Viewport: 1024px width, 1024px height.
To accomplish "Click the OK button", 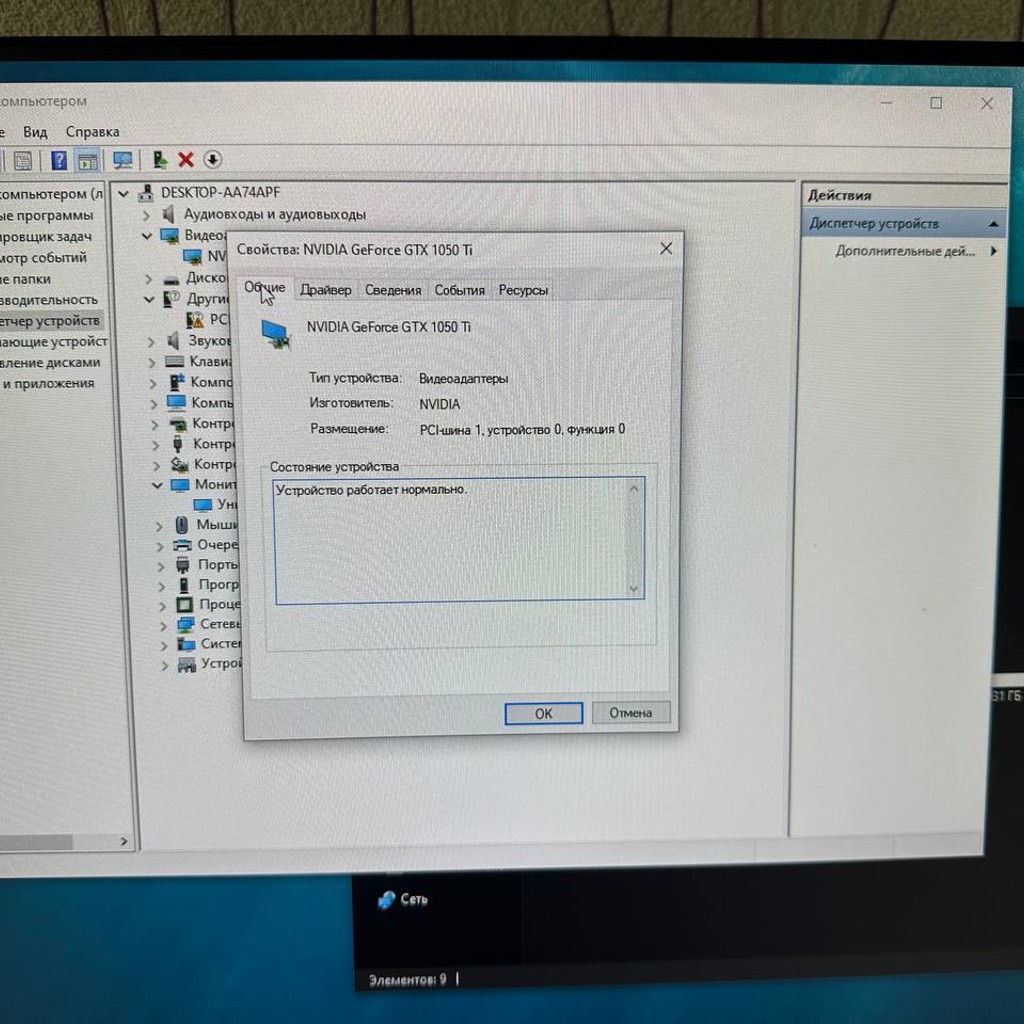I will click(x=544, y=714).
